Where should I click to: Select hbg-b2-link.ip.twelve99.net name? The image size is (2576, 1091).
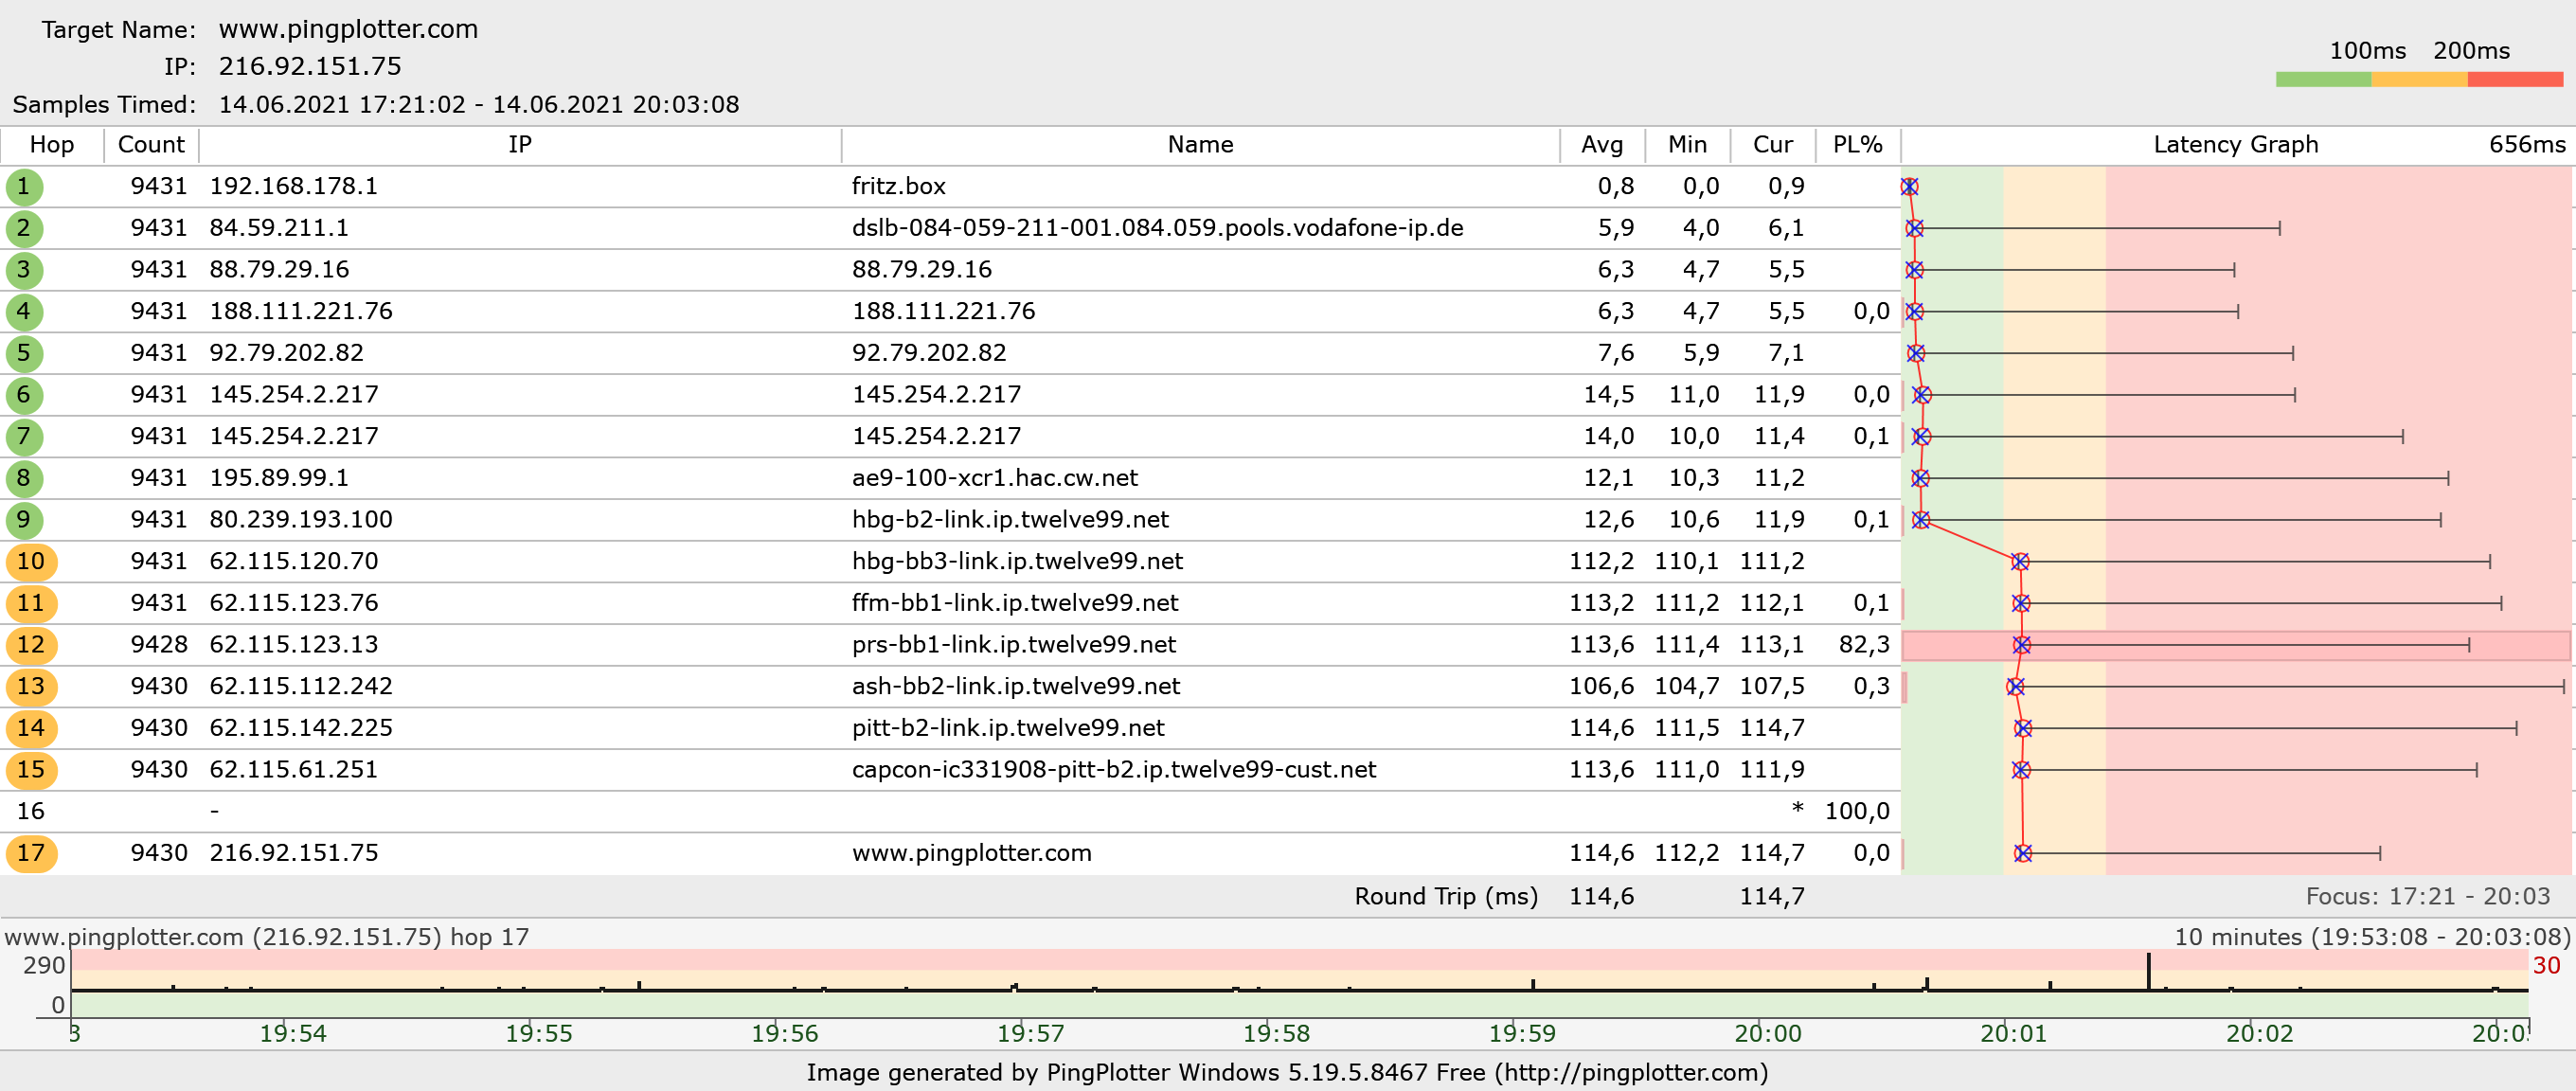click(1010, 520)
